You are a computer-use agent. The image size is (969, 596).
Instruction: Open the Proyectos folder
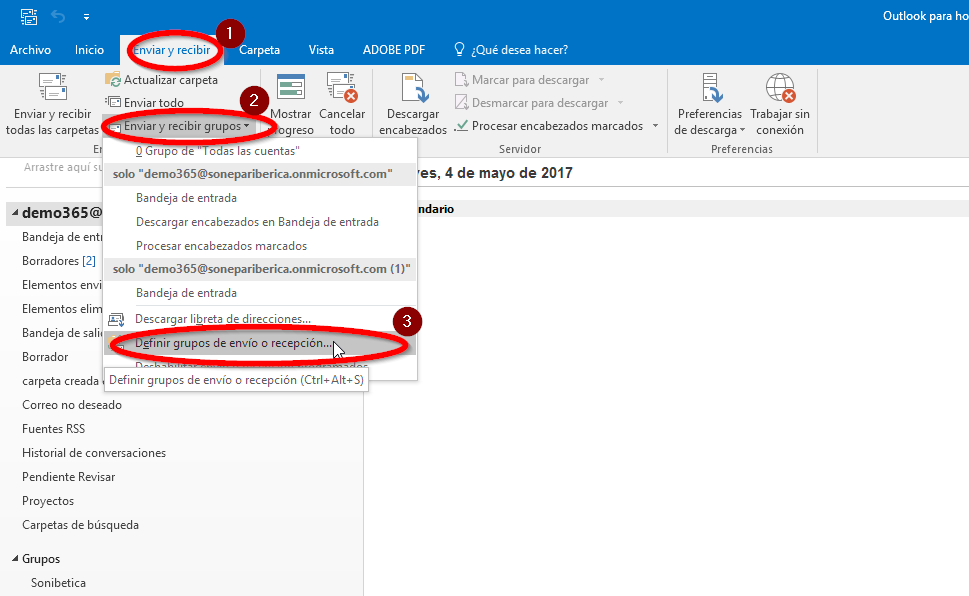(x=48, y=501)
